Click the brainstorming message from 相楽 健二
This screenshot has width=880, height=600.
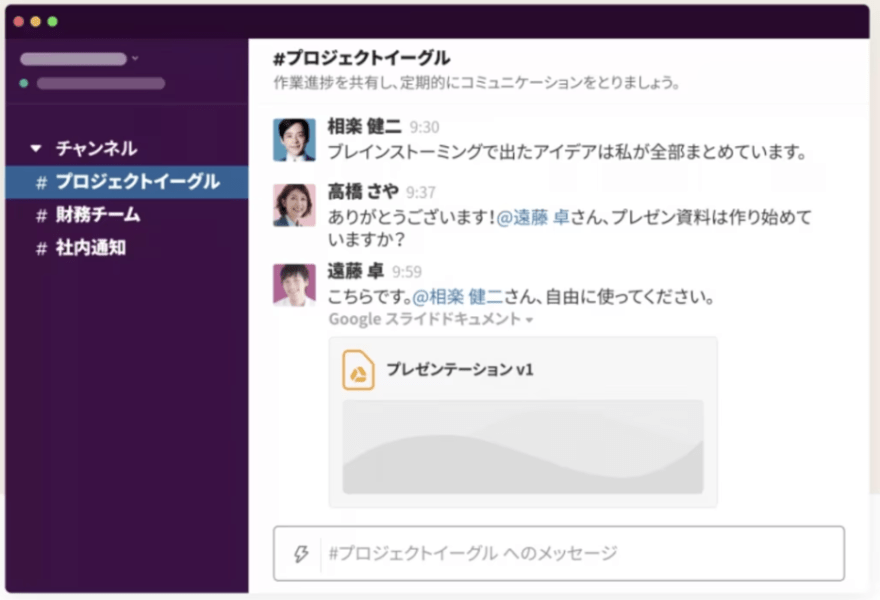coord(567,152)
